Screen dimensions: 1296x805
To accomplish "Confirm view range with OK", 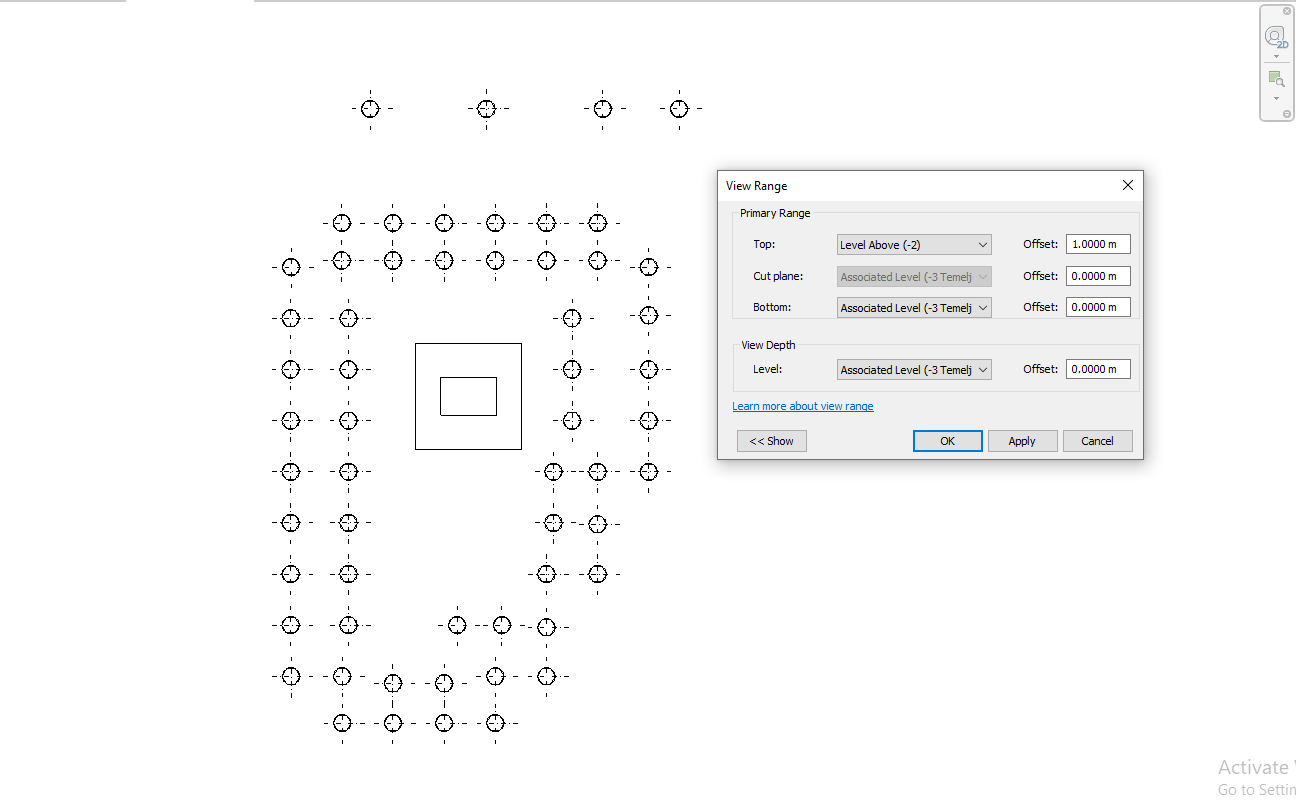I will (x=947, y=440).
